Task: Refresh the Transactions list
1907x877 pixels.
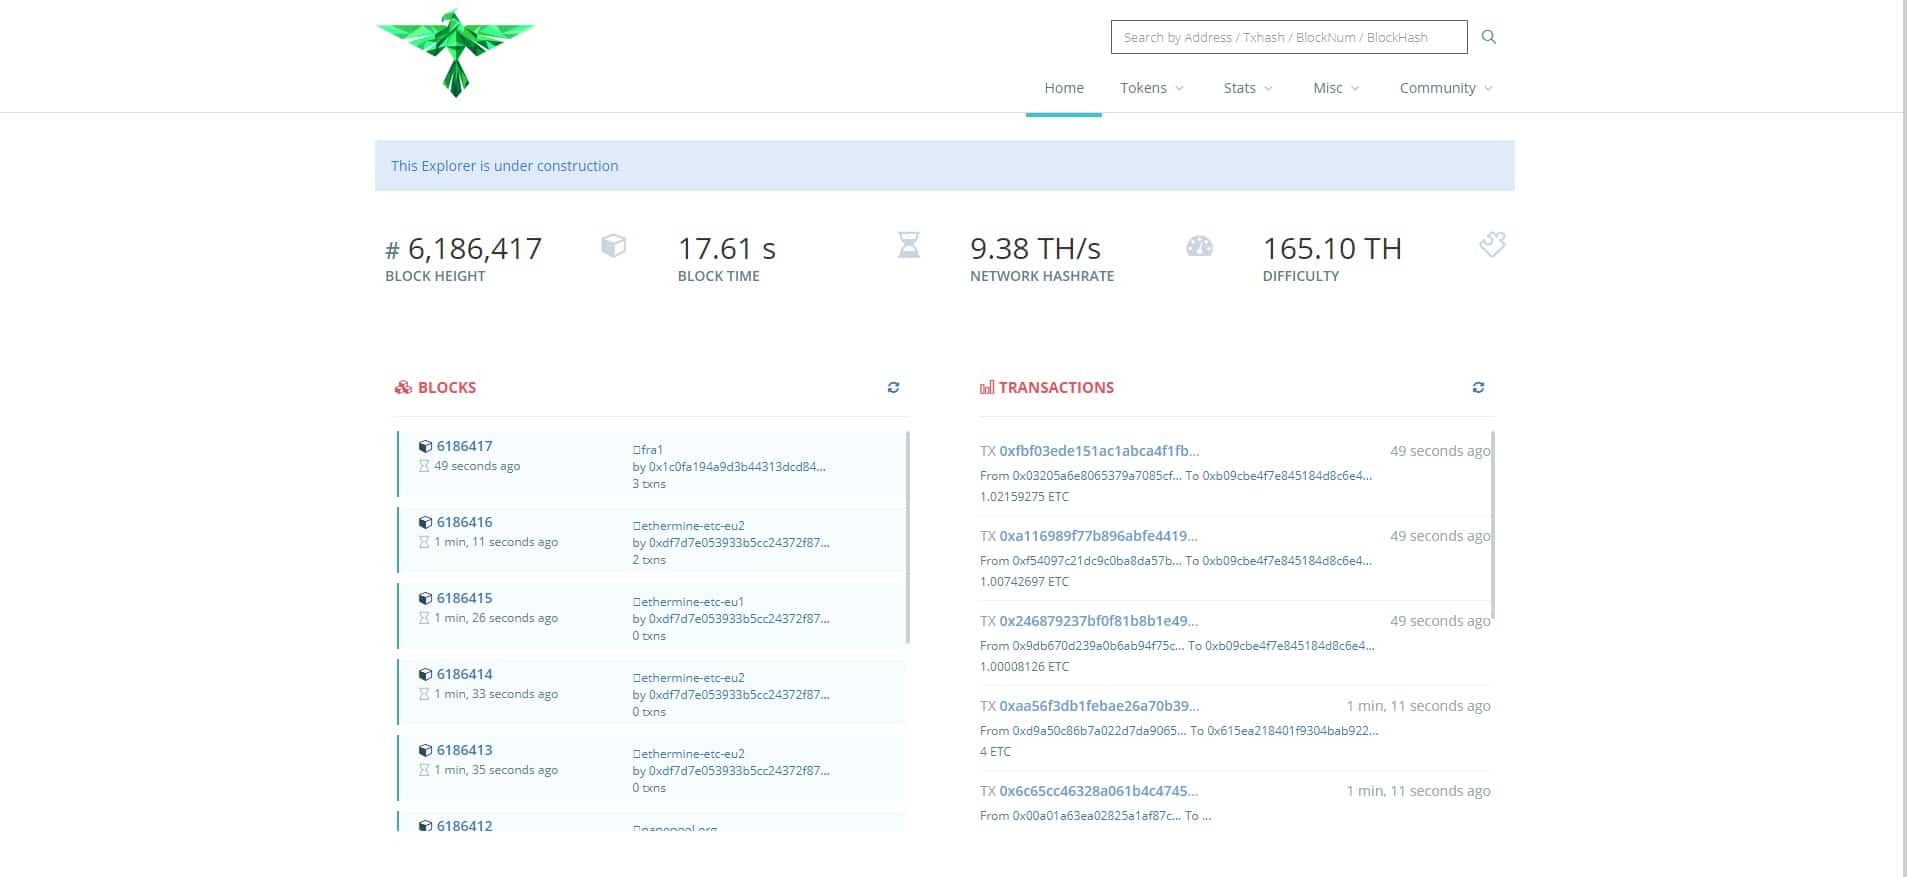Action: 1478,387
